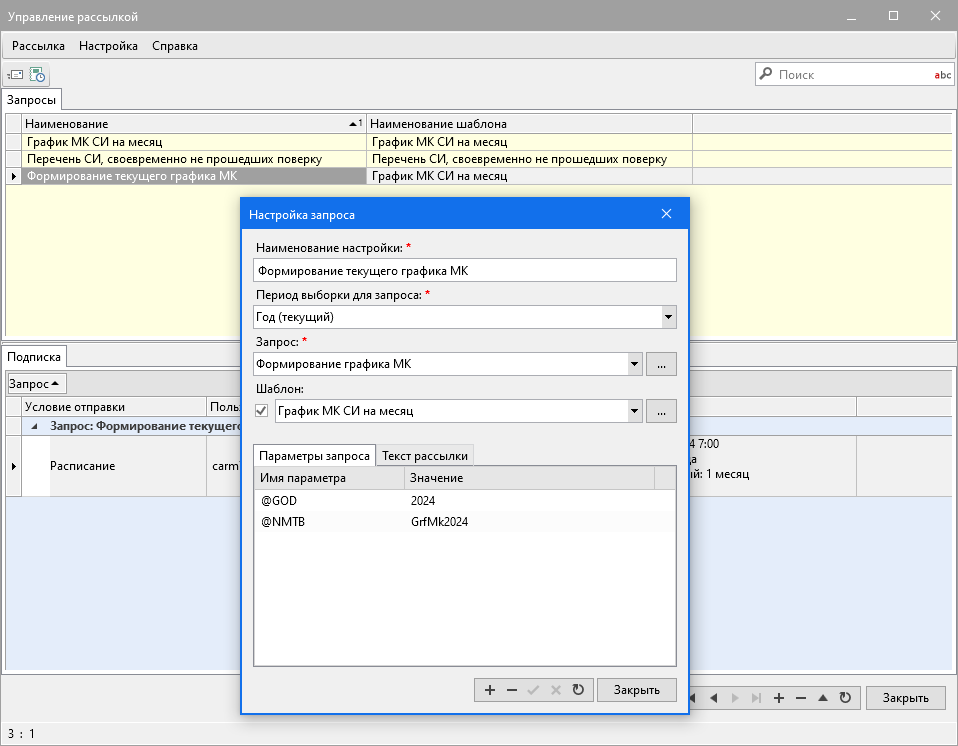This screenshot has height=746, width=958.
Task: Click the scheduled mailing clock toolbar icon
Action: click(x=37, y=75)
